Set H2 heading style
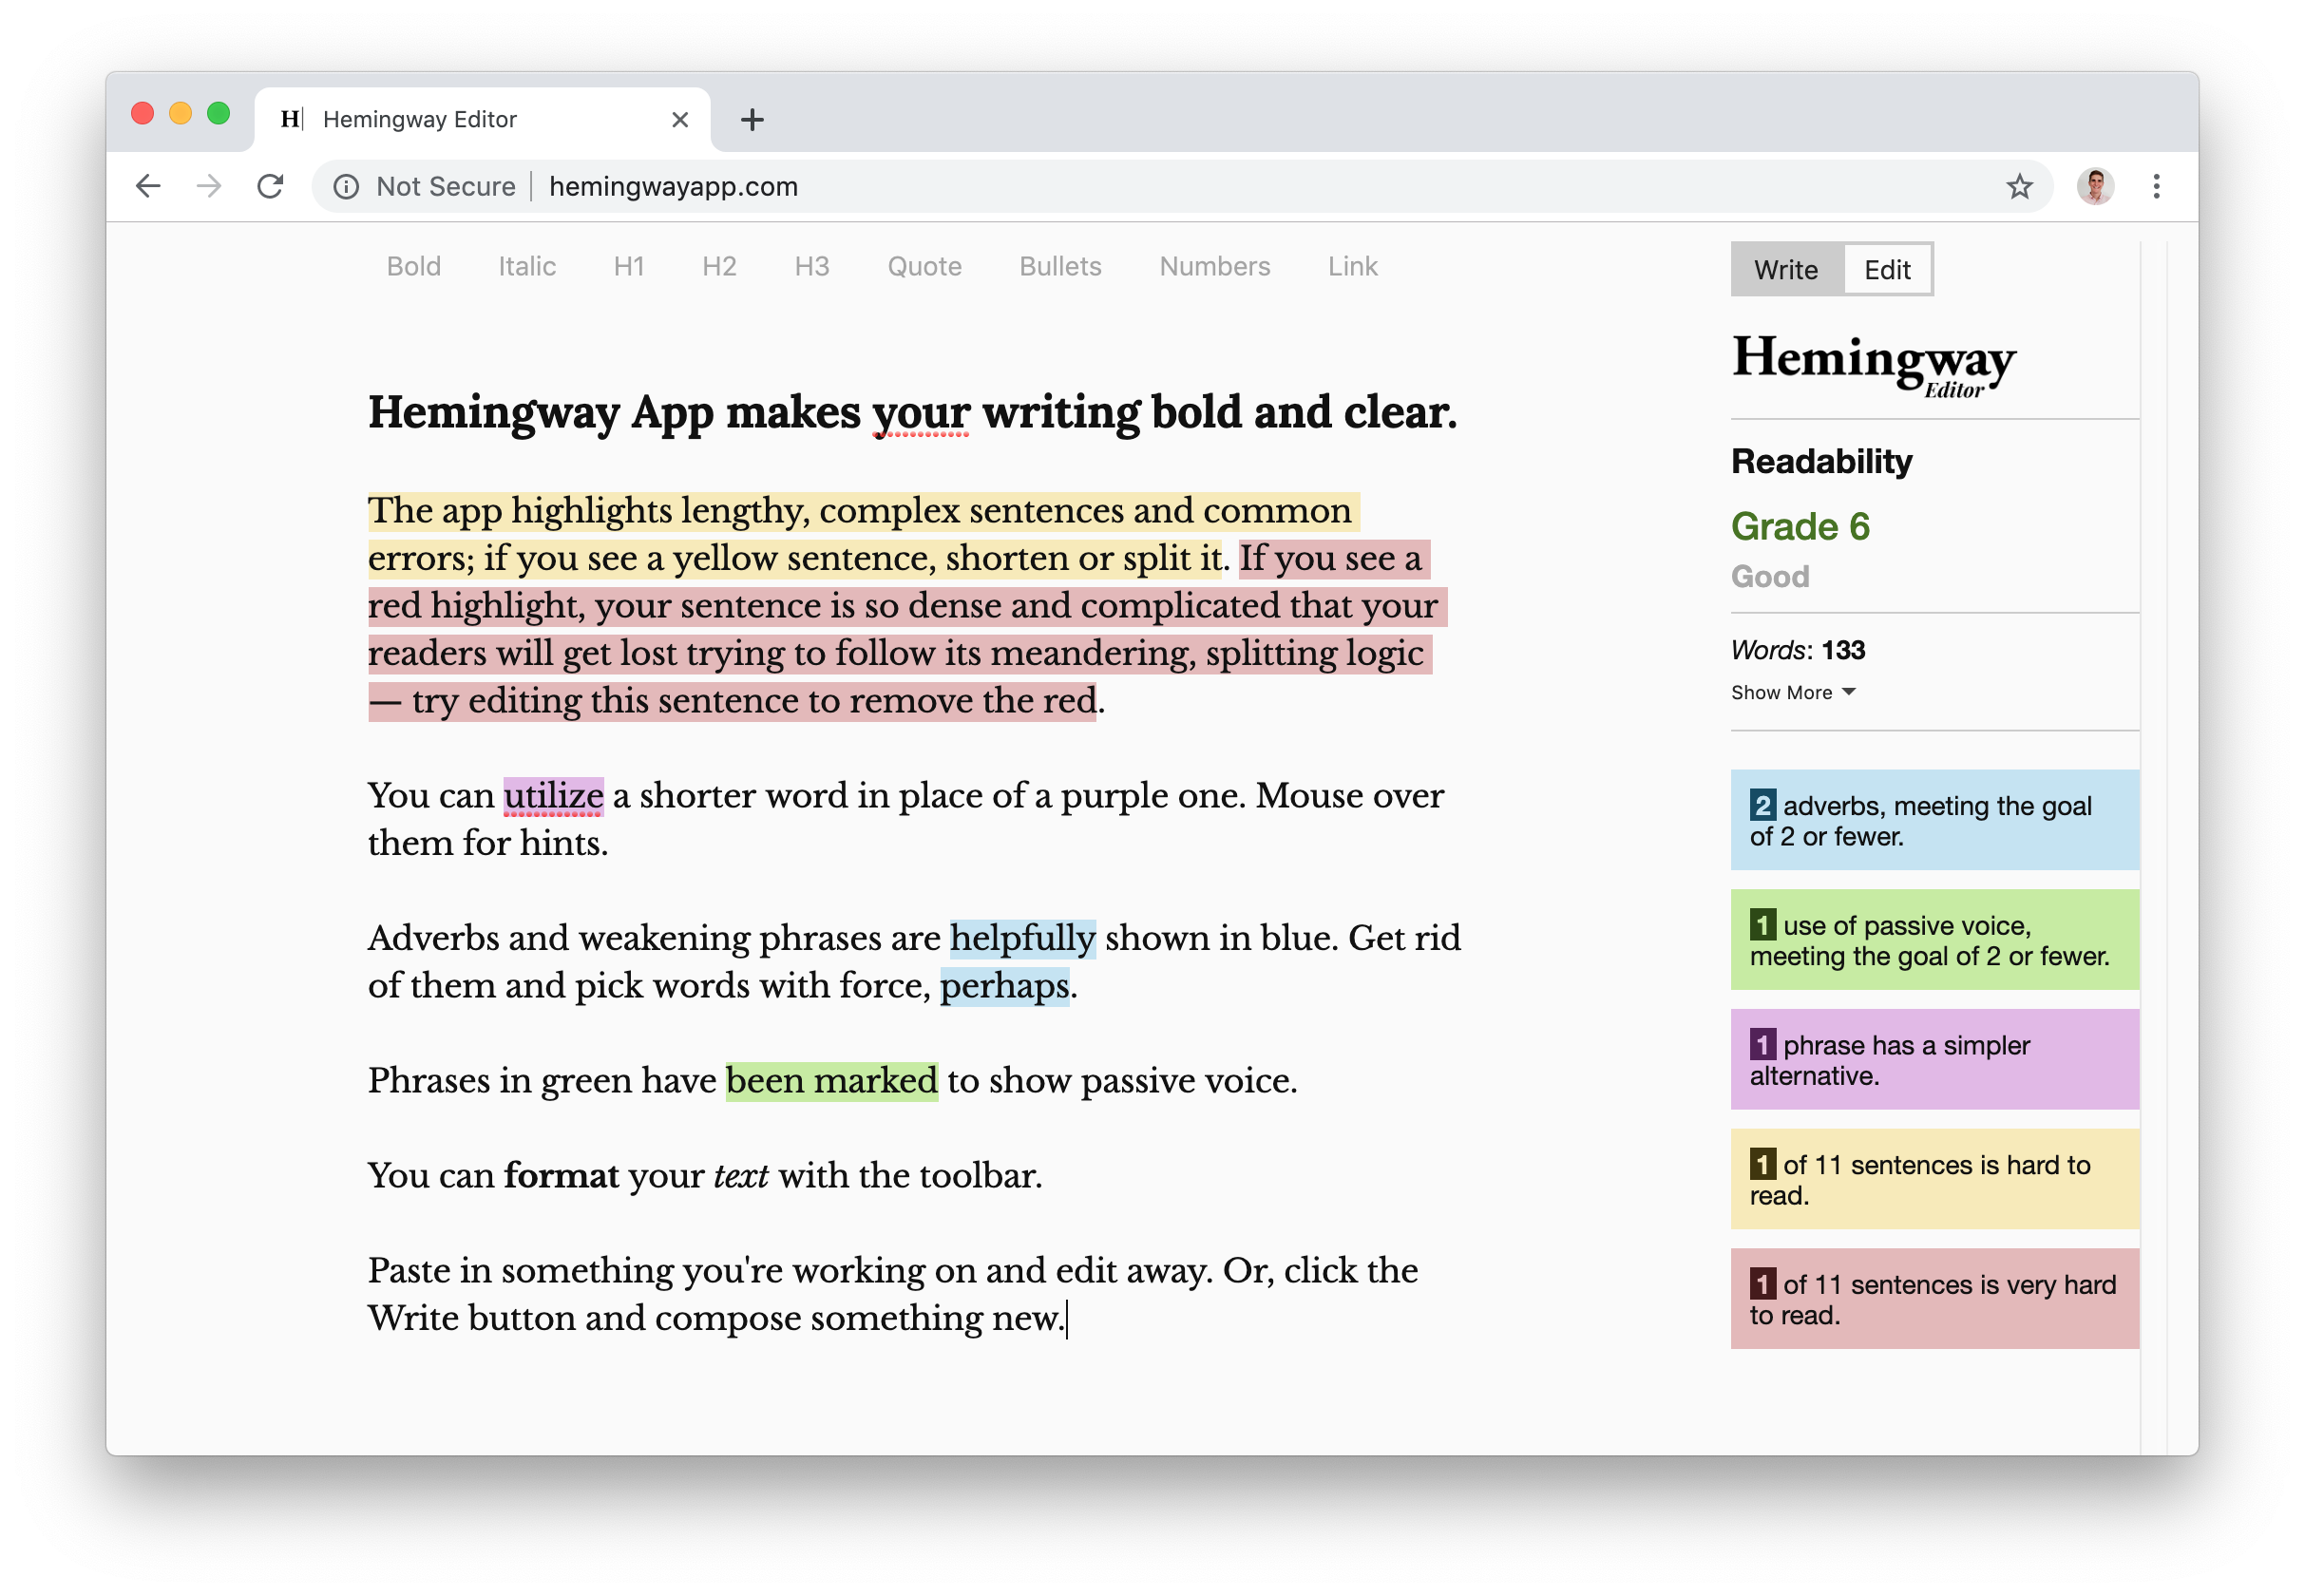 (x=719, y=266)
